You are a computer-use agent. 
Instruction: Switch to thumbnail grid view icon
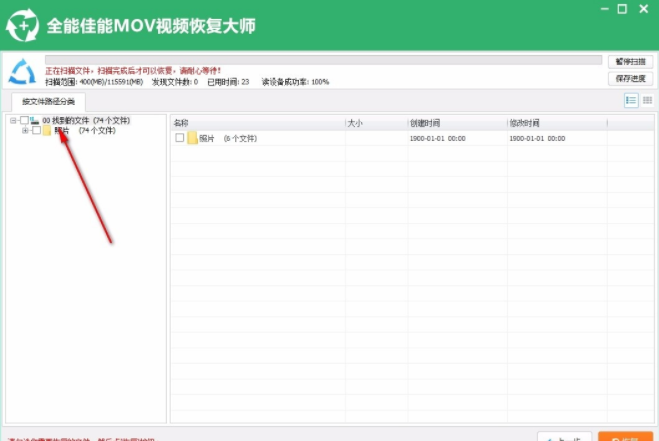[647, 100]
